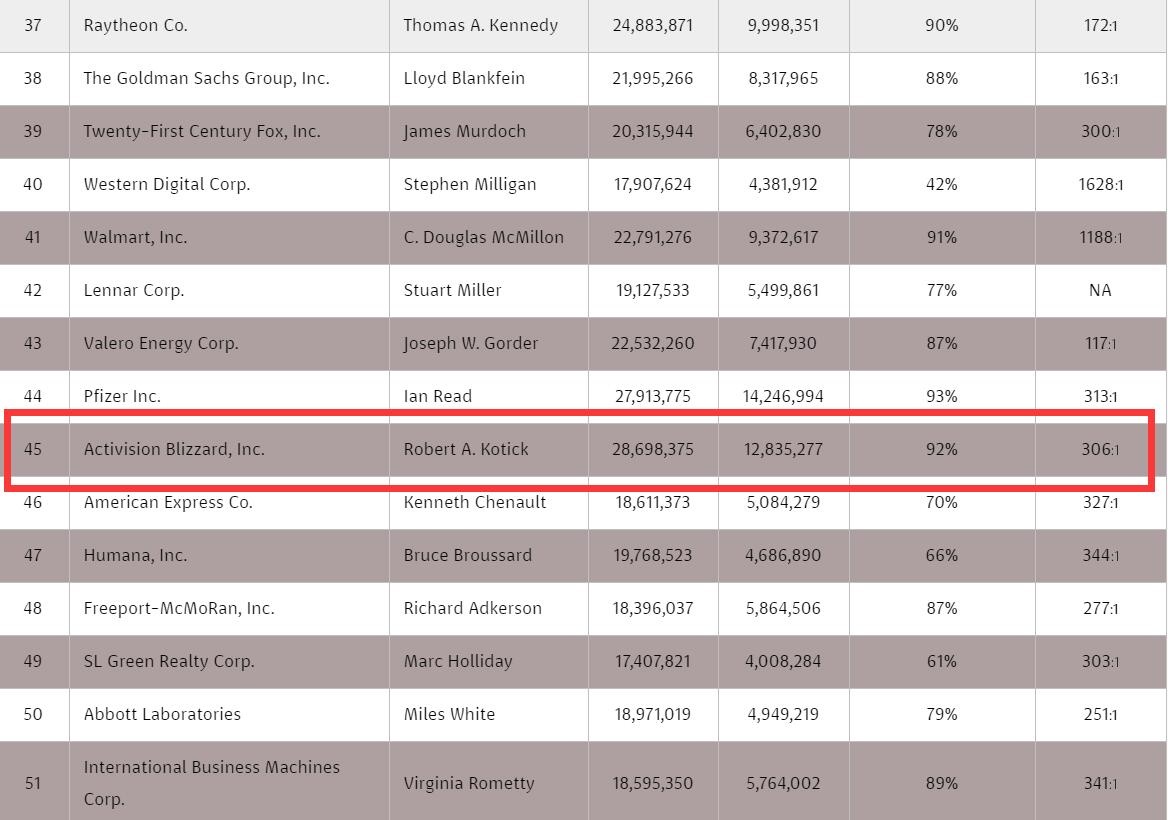Click Twenty-First Century Fox, Inc. name
The width and height of the screenshot is (1168, 820).
point(202,131)
